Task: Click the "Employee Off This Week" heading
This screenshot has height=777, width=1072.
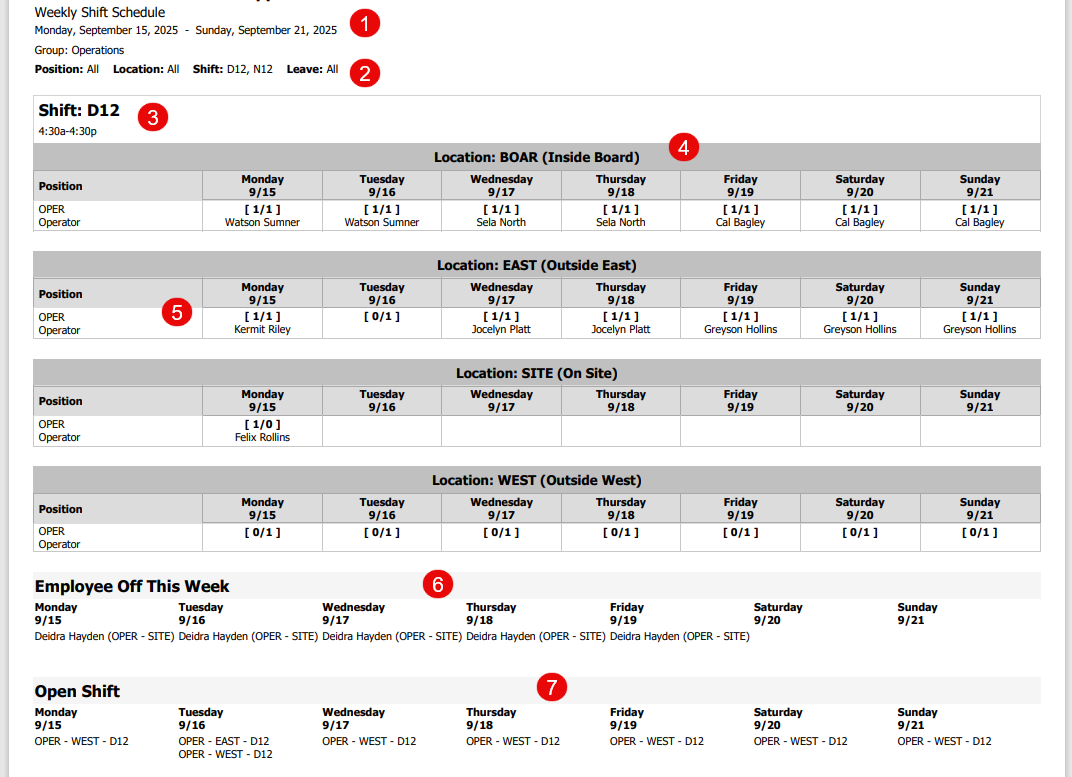Action: [x=132, y=586]
